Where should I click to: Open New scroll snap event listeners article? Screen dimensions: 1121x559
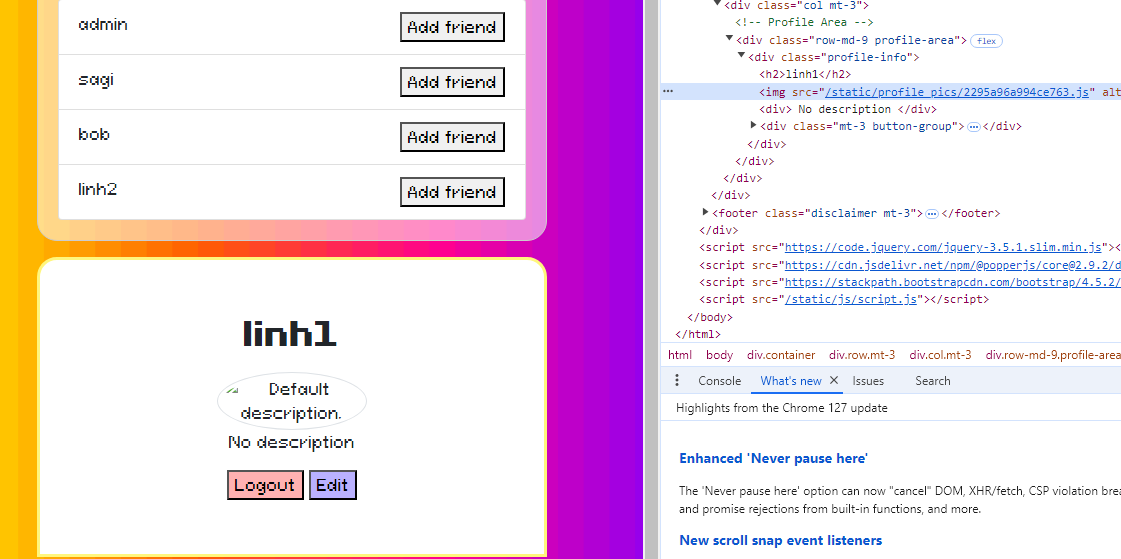(781, 540)
